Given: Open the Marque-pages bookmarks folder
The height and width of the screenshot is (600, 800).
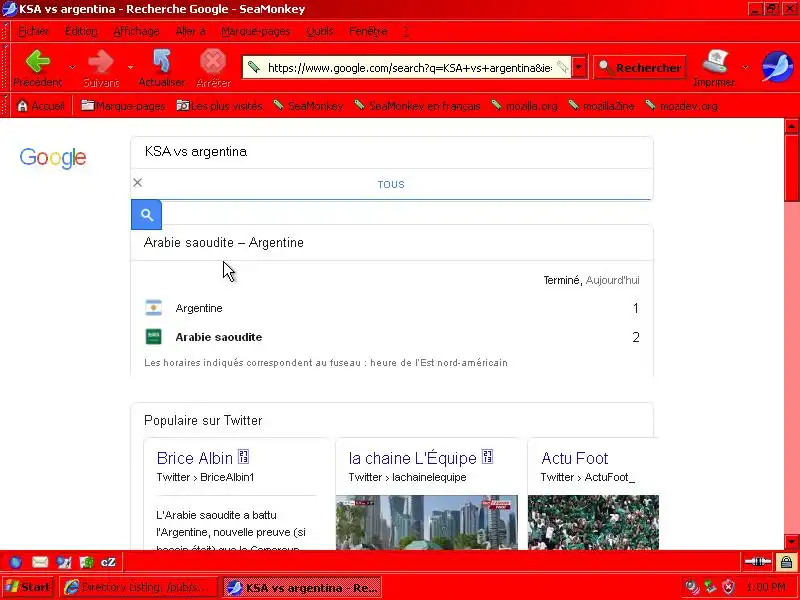Looking at the screenshot, I should click(x=123, y=106).
